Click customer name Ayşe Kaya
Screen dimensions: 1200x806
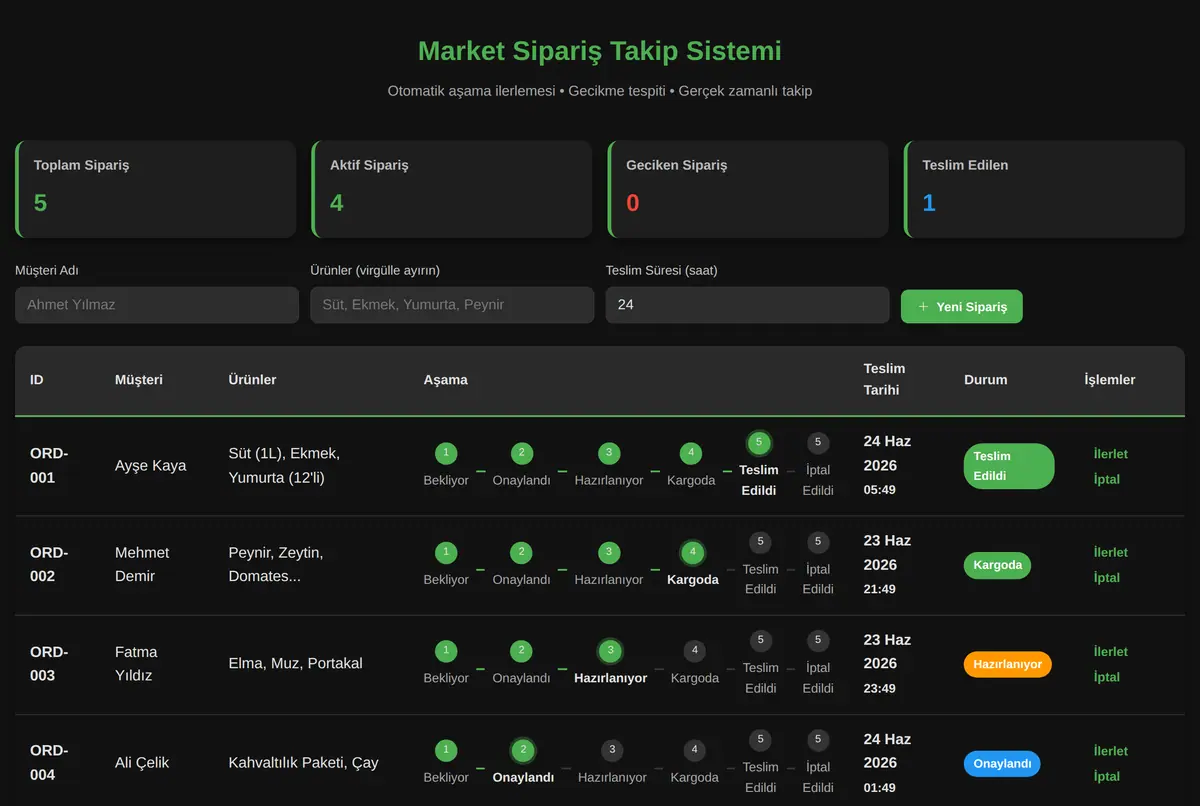150,466
